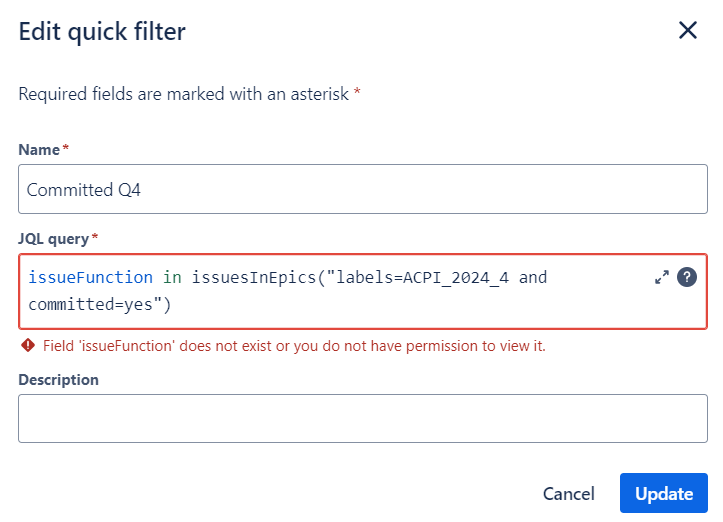
Task: Click the 'and' keyword in JQL query
Action: [533, 278]
